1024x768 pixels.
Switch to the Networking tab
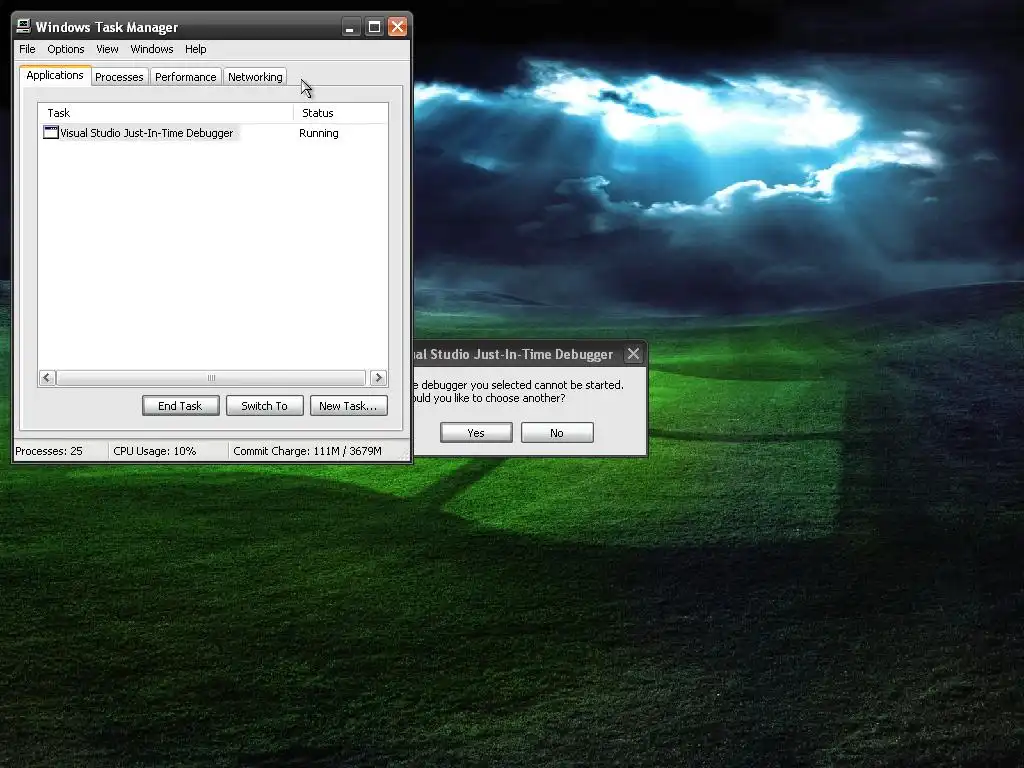[255, 77]
